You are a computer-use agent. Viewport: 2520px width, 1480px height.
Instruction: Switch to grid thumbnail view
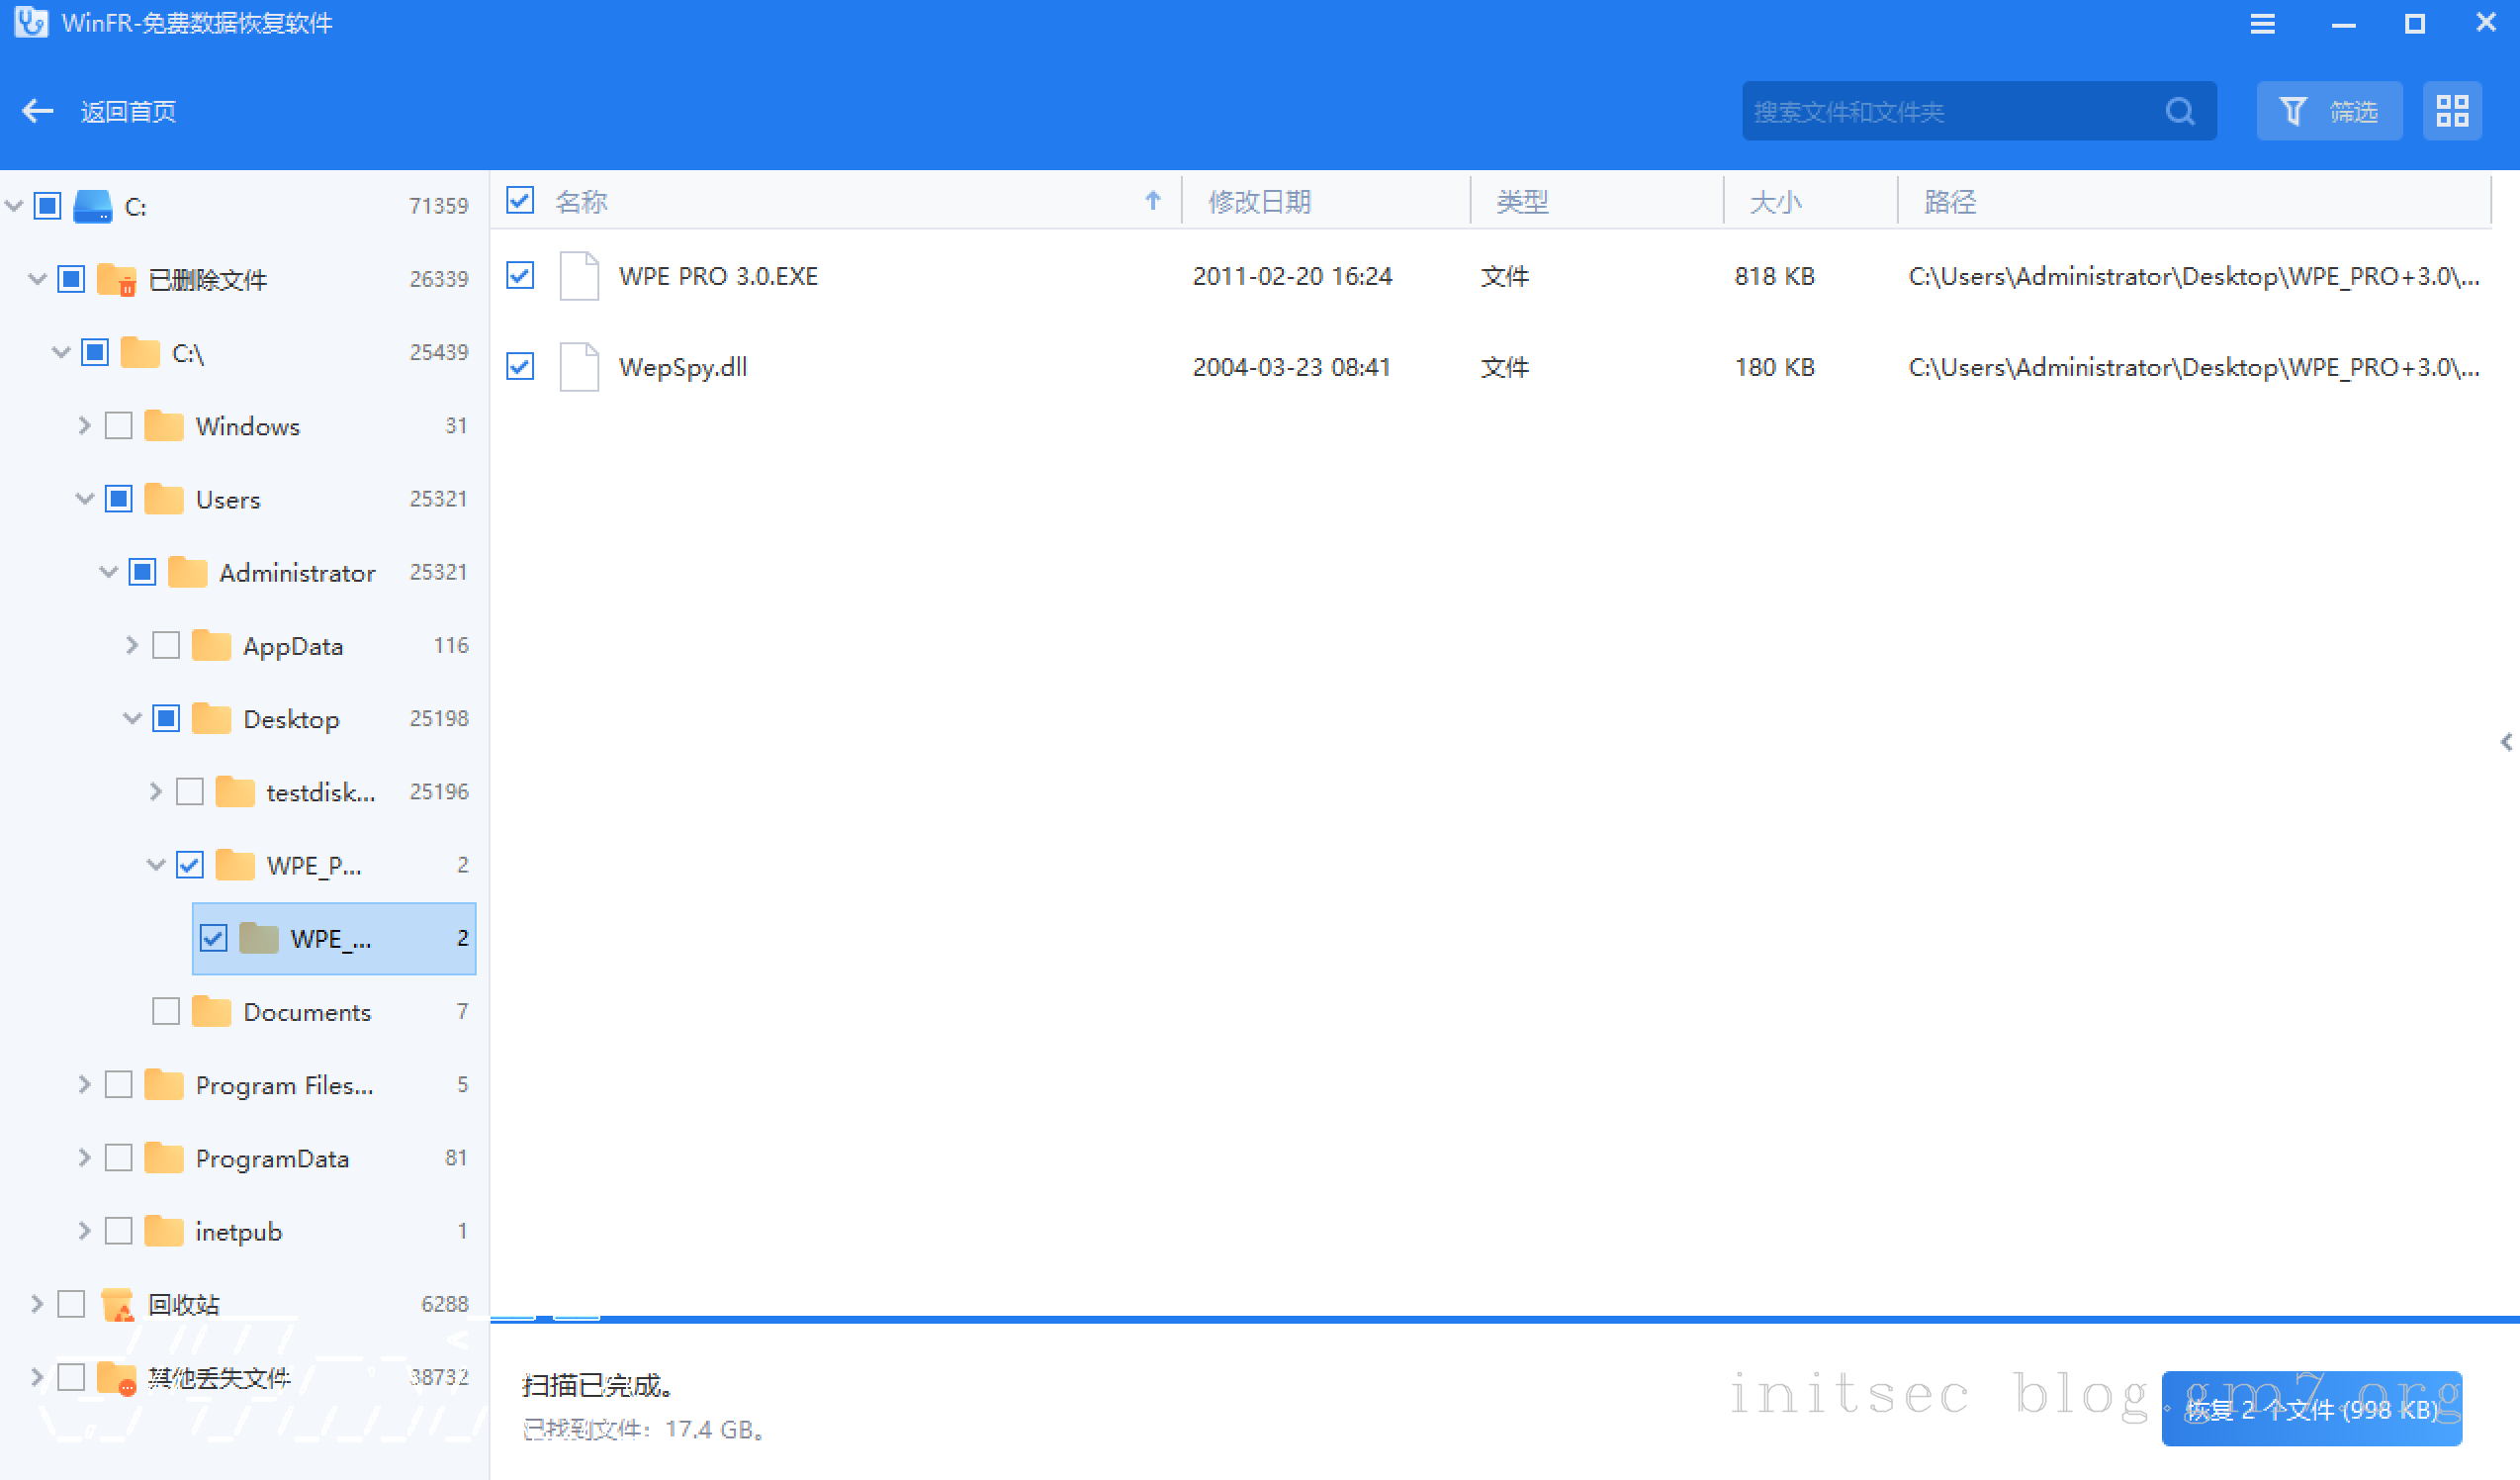click(x=2452, y=111)
